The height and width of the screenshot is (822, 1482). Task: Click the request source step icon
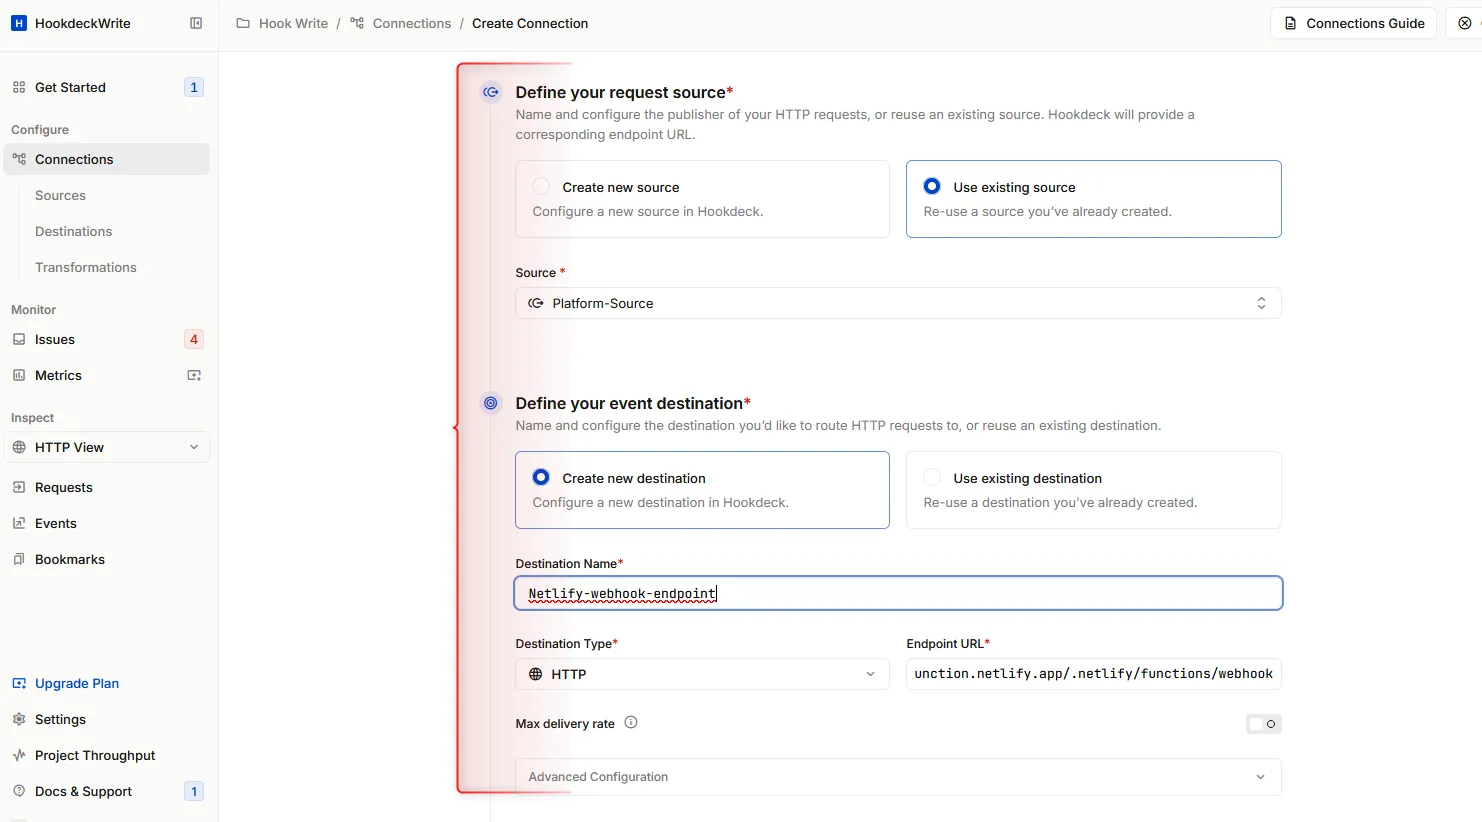[x=491, y=92]
